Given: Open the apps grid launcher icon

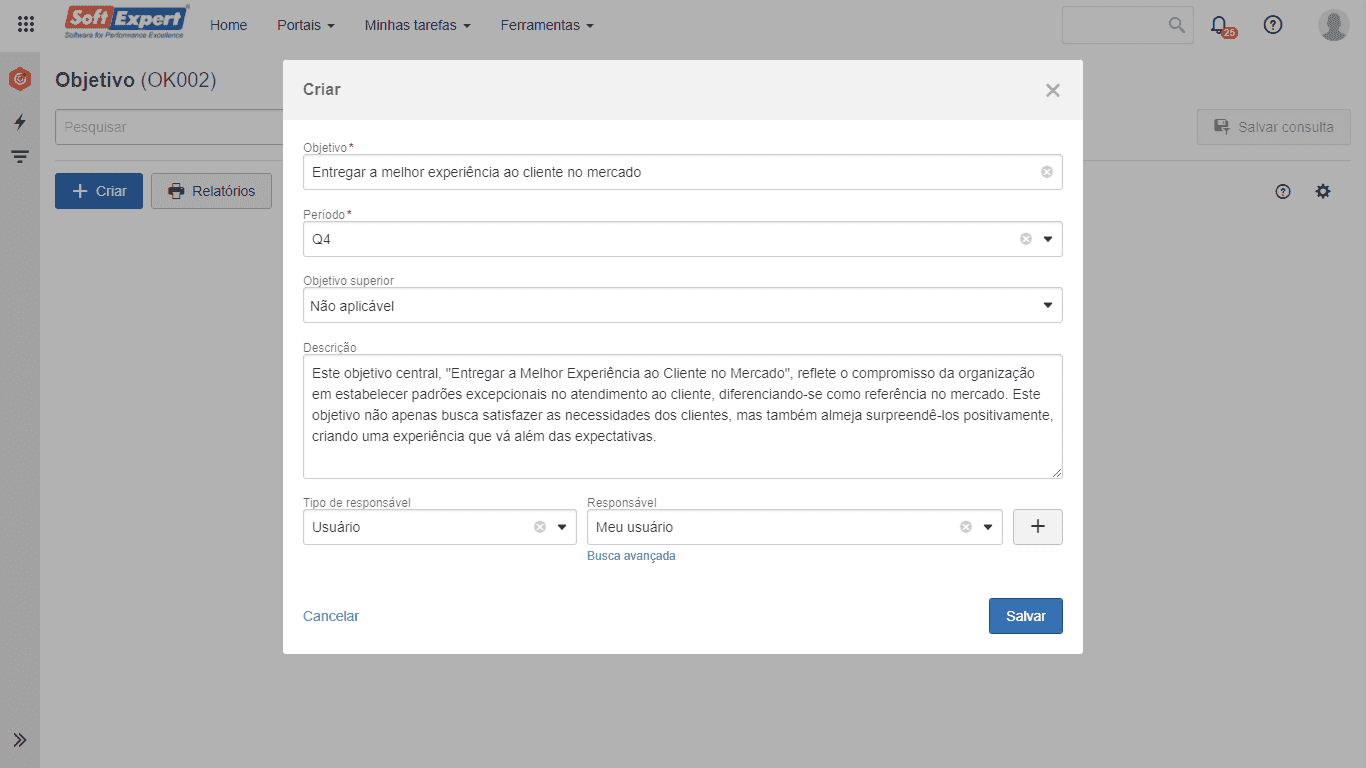Looking at the screenshot, I should (26, 25).
